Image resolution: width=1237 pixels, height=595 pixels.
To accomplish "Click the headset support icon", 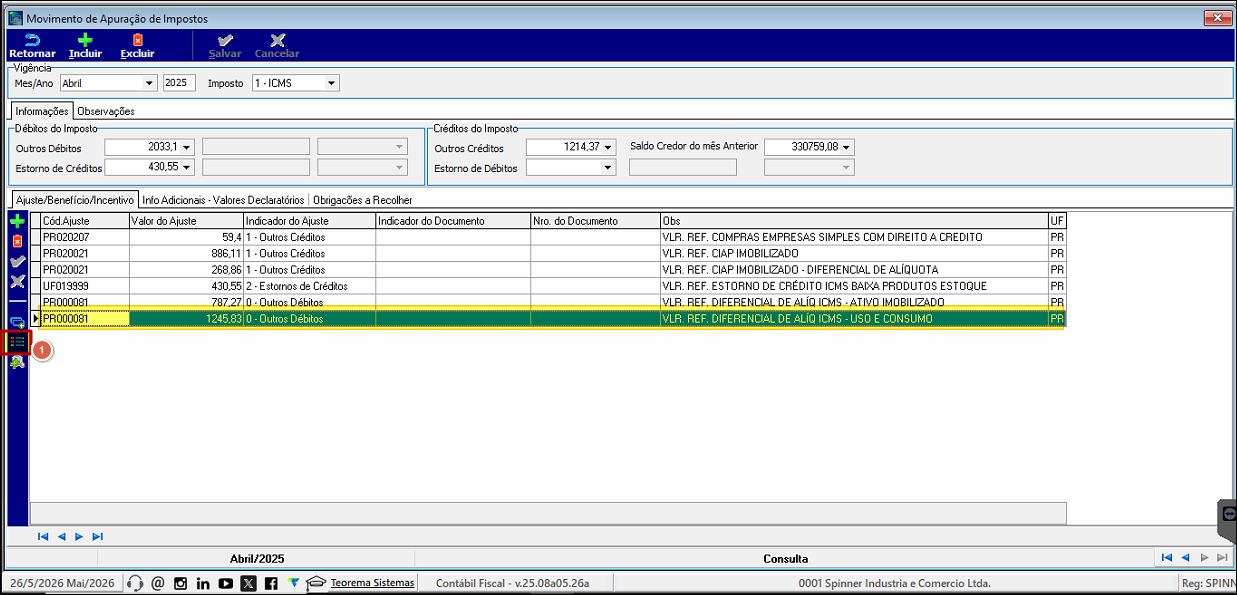I will click(x=136, y=583).
